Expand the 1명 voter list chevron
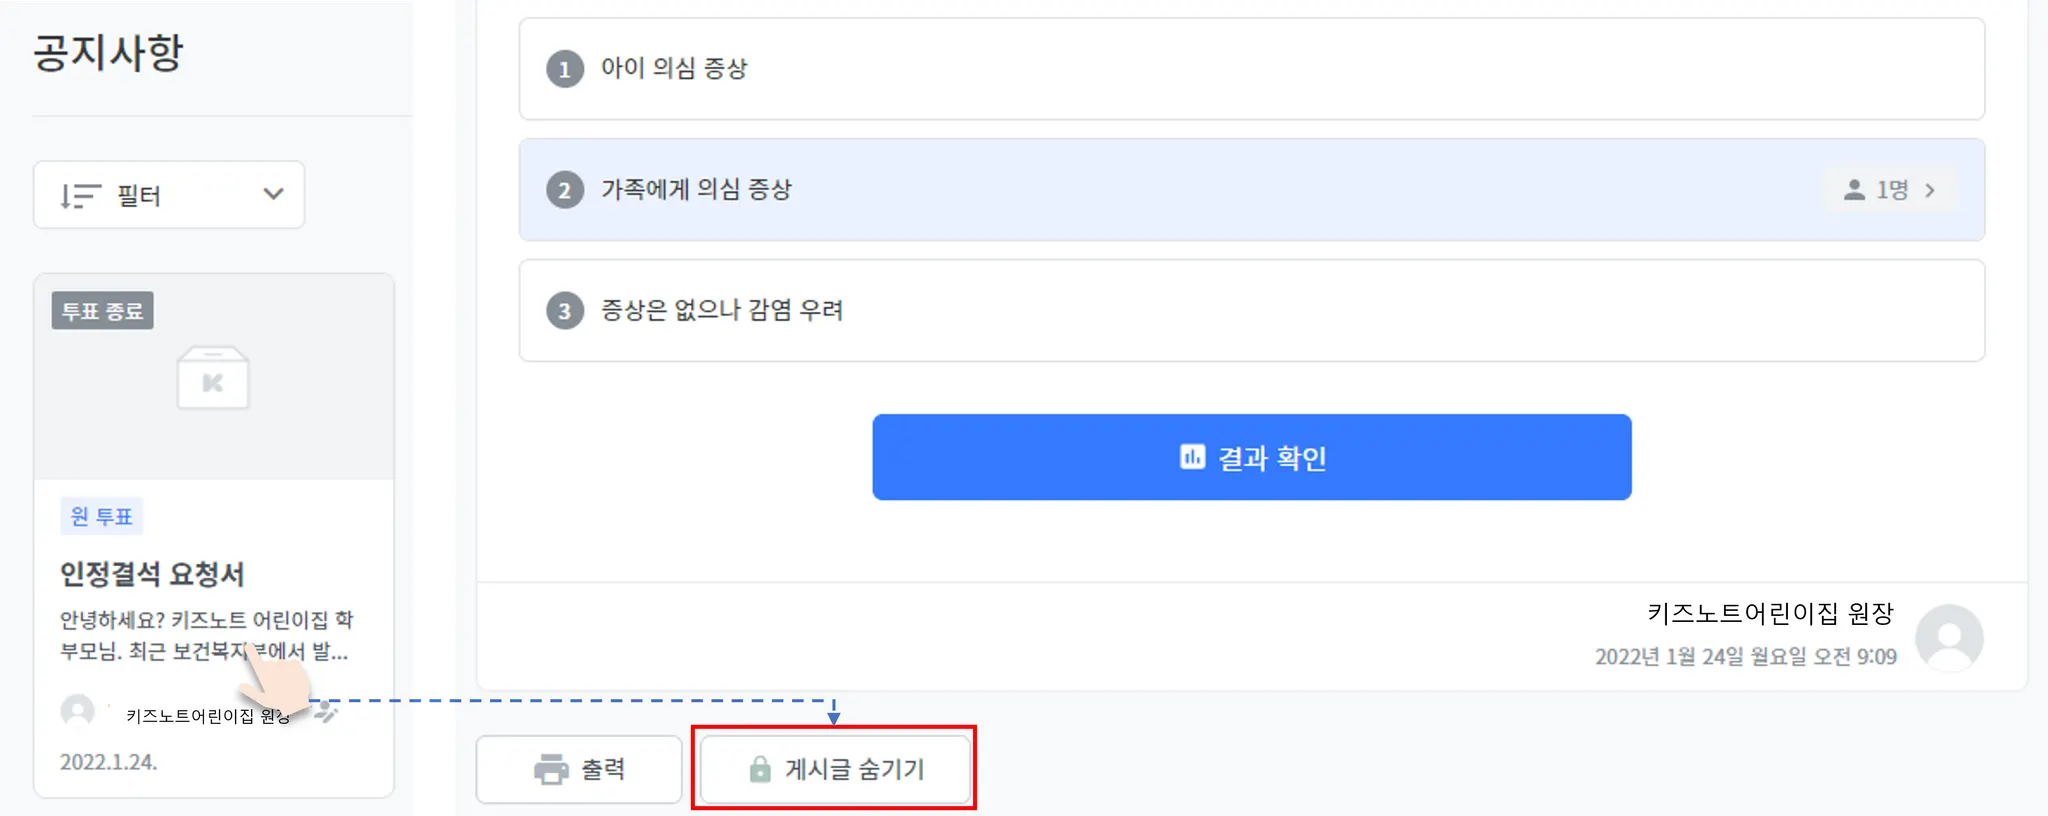The height and width of the screenshot is (816, 2048). coord(1930,190)
